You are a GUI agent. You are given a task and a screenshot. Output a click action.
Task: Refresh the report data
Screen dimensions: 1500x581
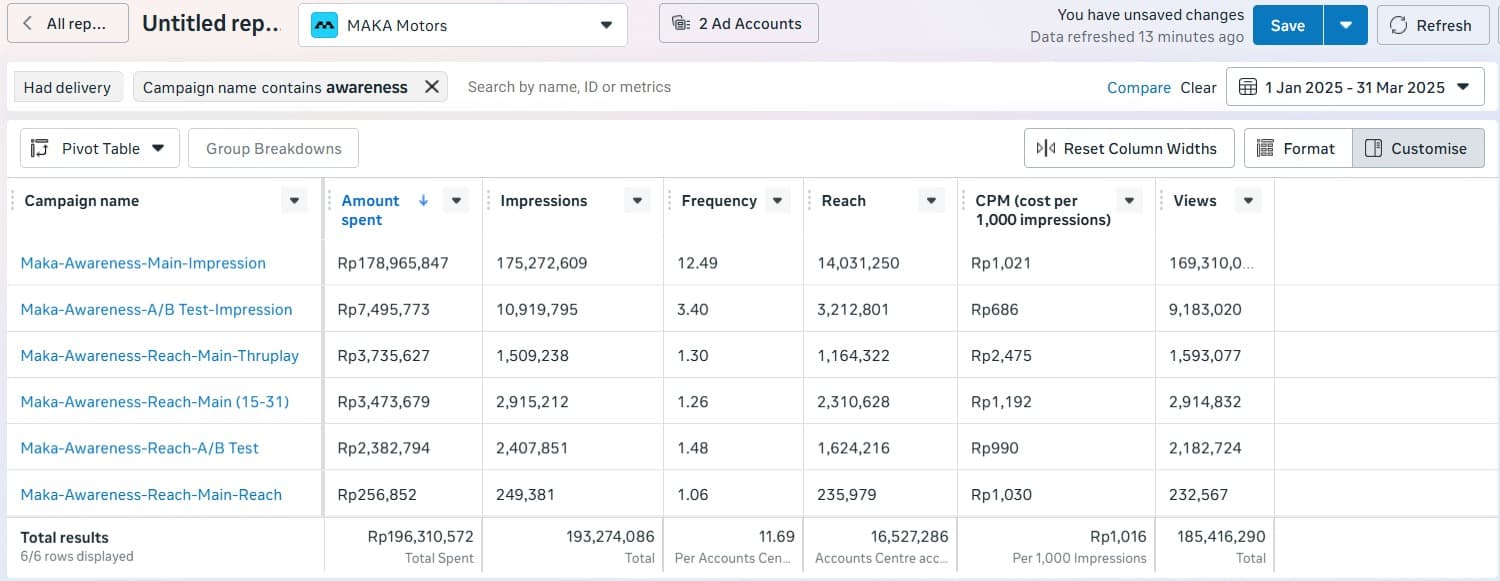[1432, 25]
